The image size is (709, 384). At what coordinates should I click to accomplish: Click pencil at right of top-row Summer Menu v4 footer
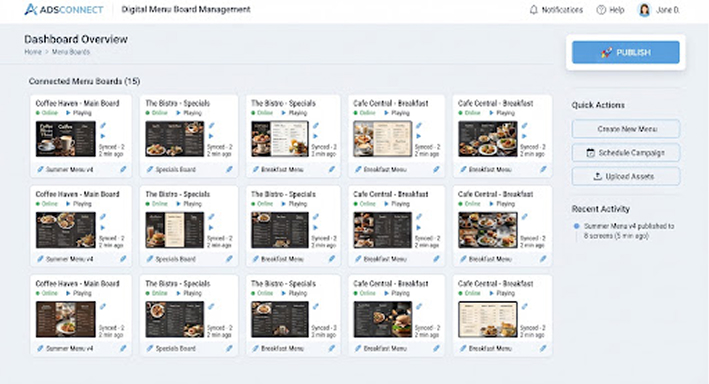(123, 170)
